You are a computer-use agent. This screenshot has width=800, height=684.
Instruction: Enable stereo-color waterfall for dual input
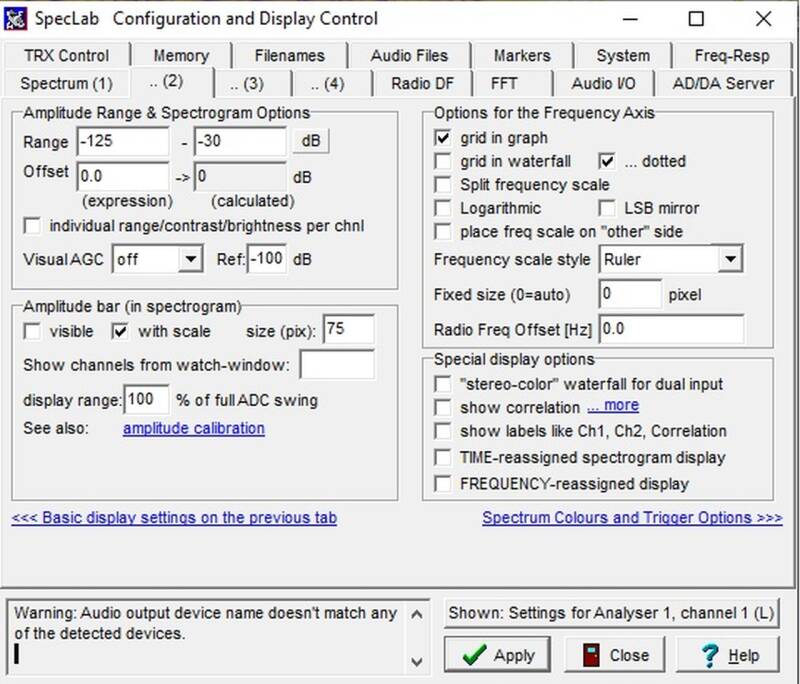[x=442, y=384]
